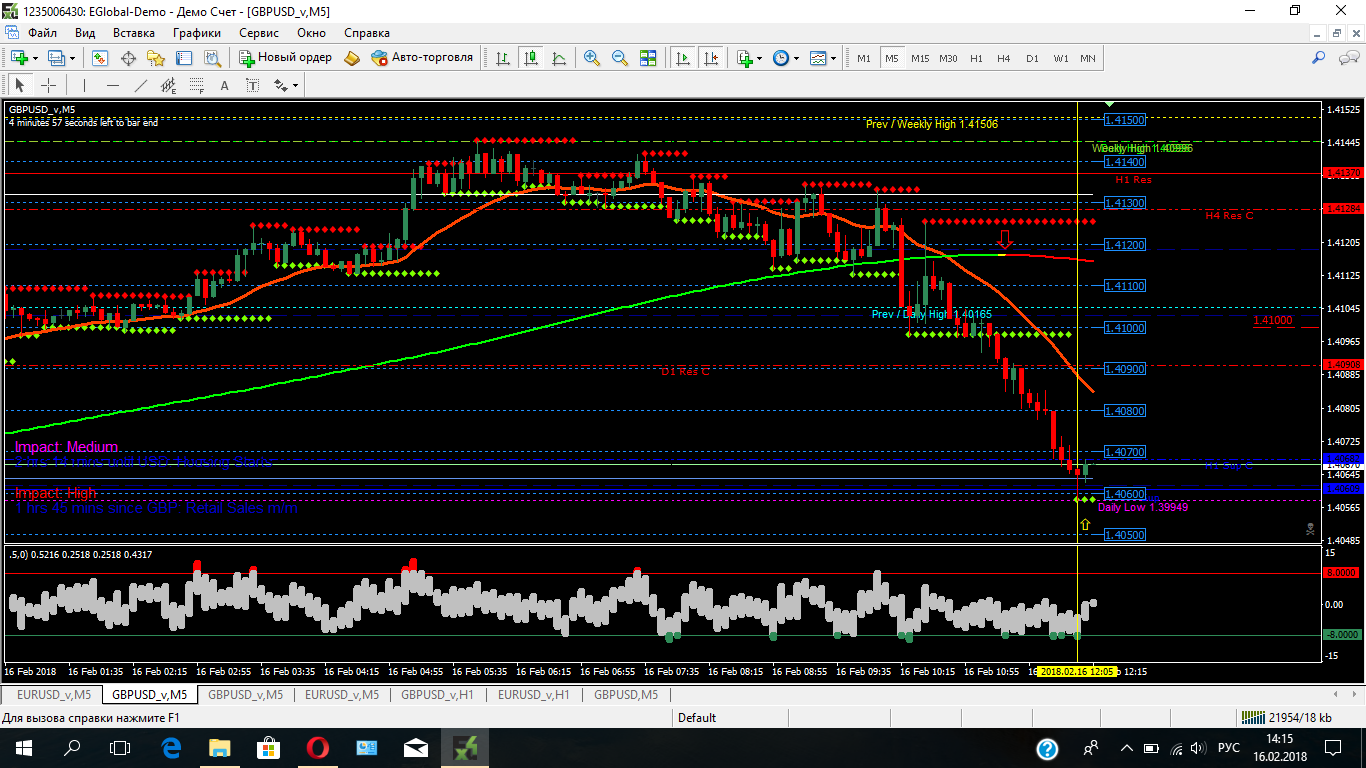Open the search magnifier in the toolbar
This screenshot has height=768, width=1366.
tap(1319, 58)
